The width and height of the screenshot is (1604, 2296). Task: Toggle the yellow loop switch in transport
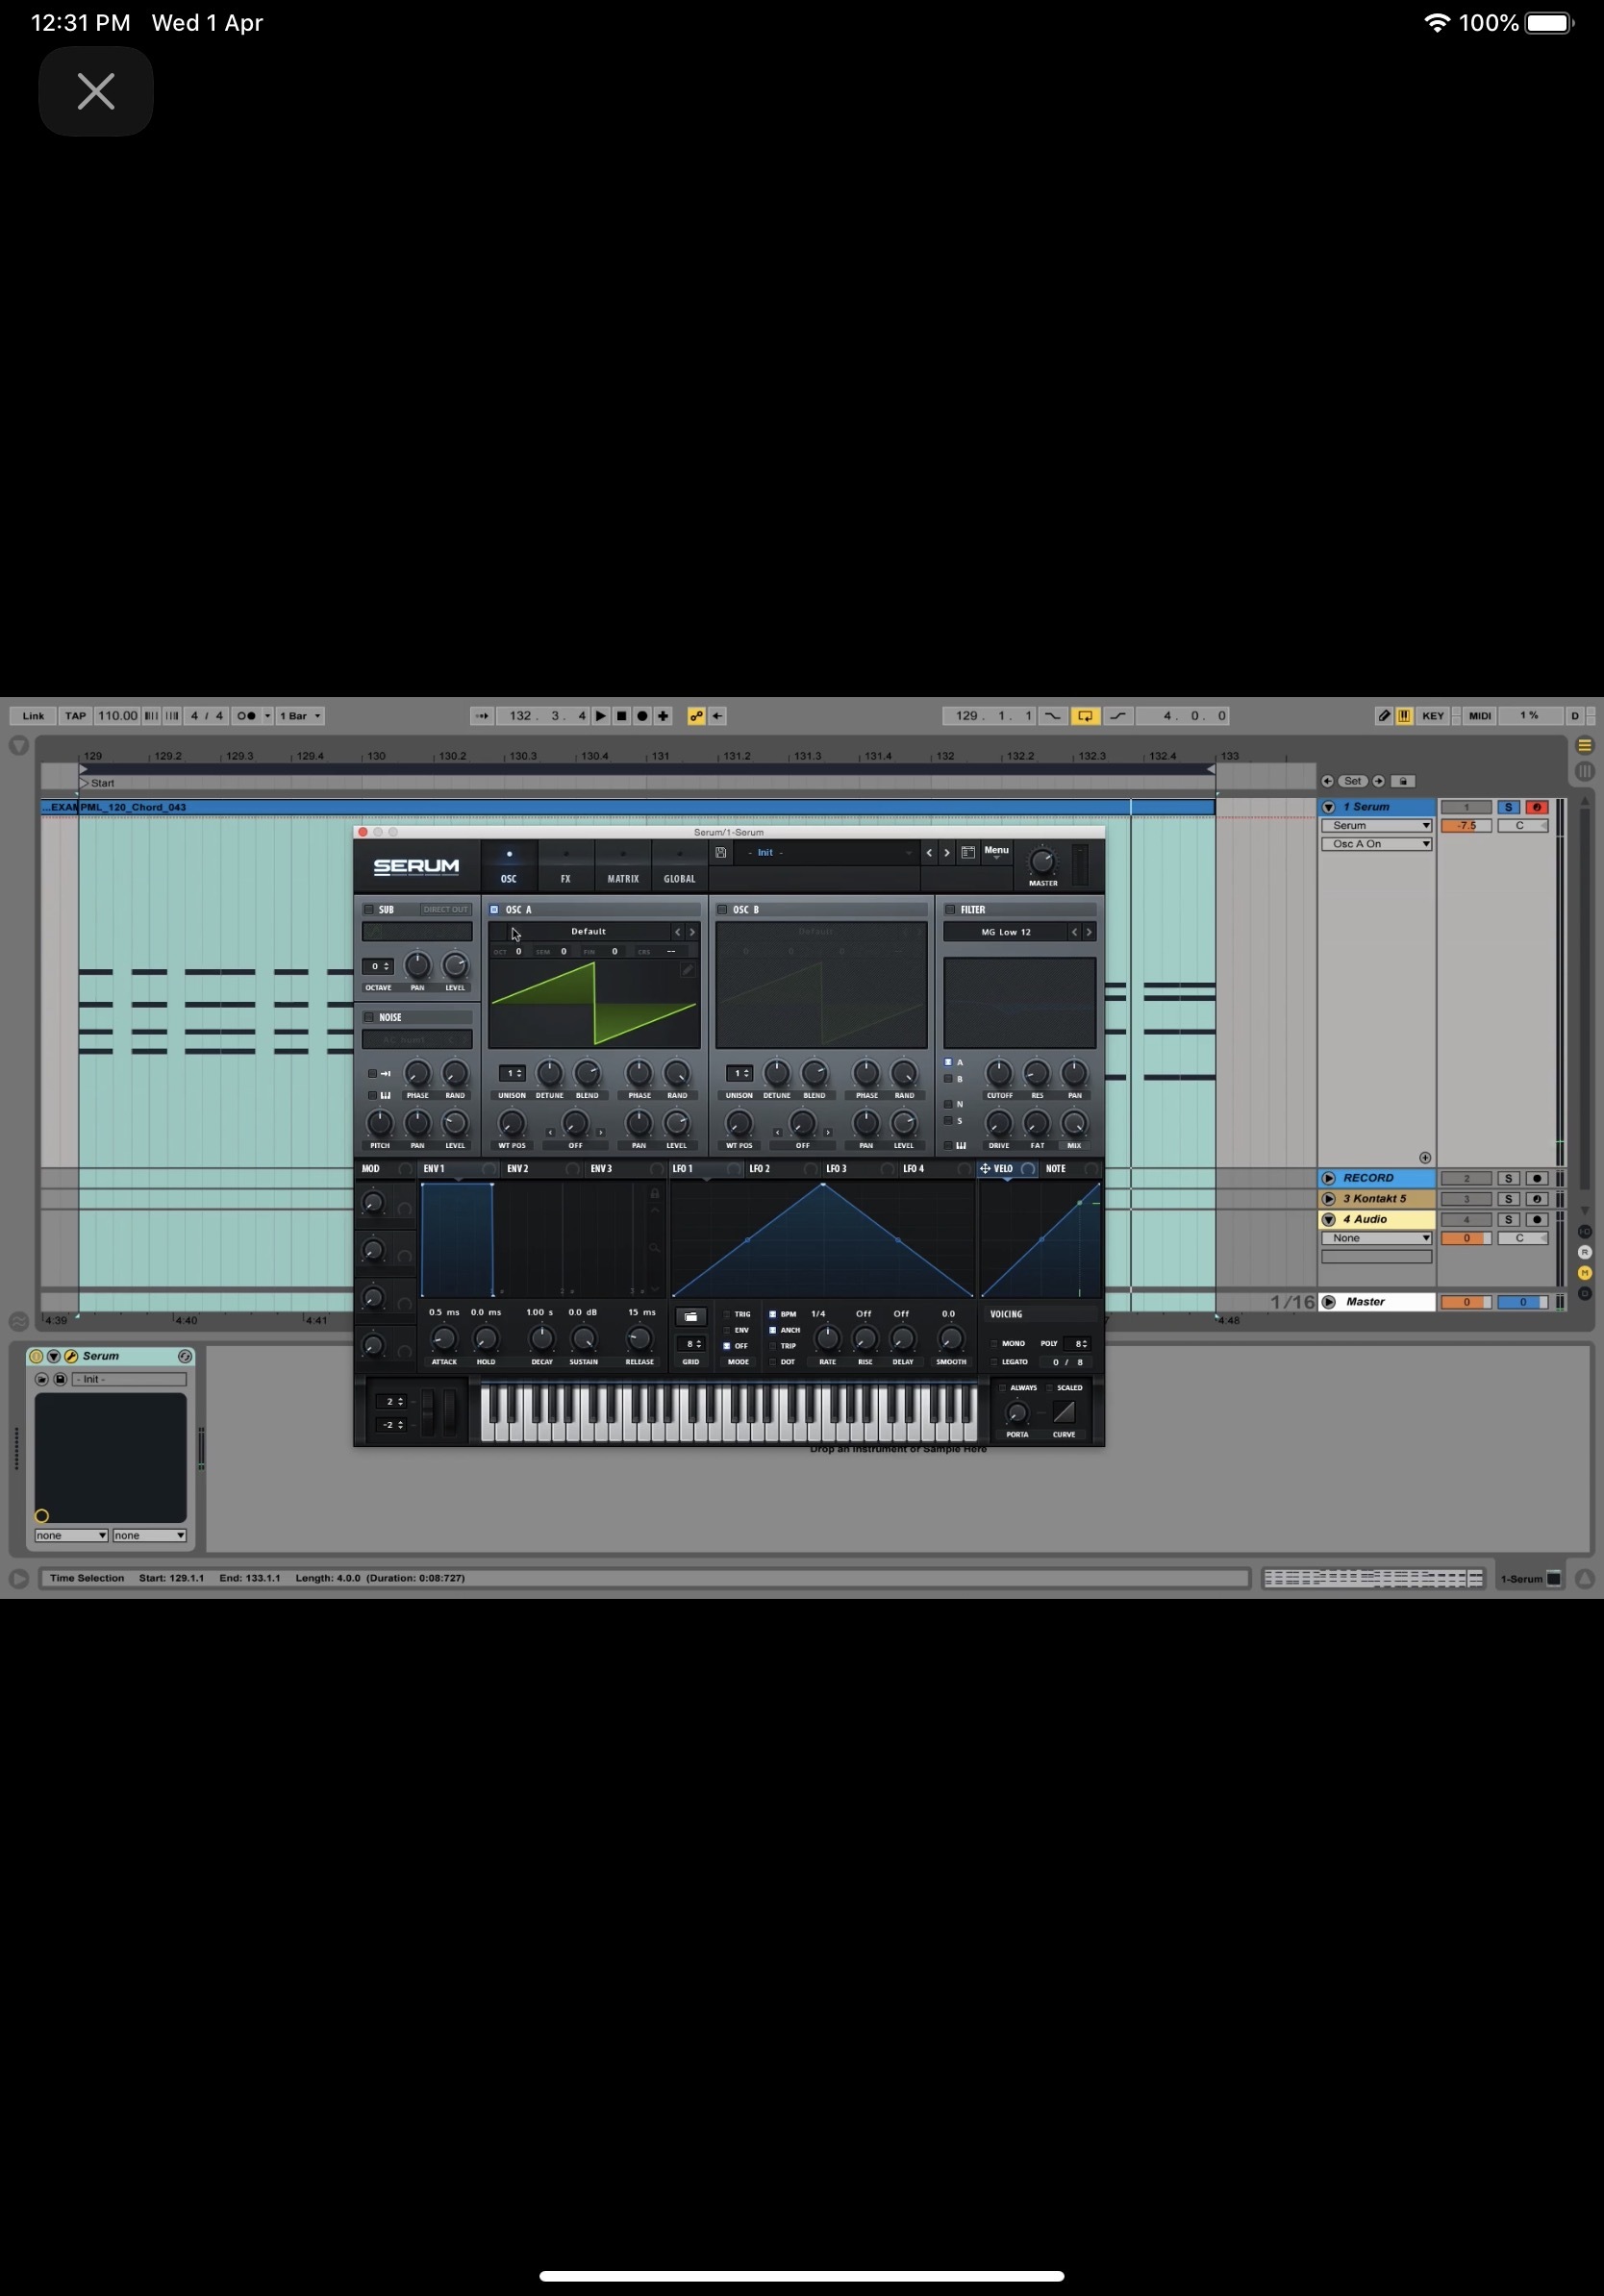pyautogui.click(x=1084, y=716)
